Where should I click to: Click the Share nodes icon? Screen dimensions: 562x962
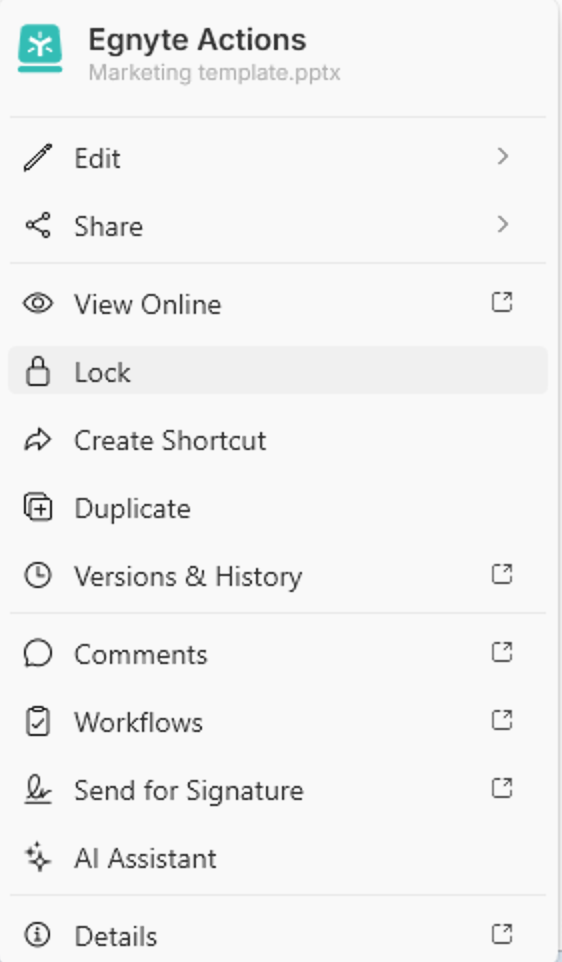pos(38,225)
